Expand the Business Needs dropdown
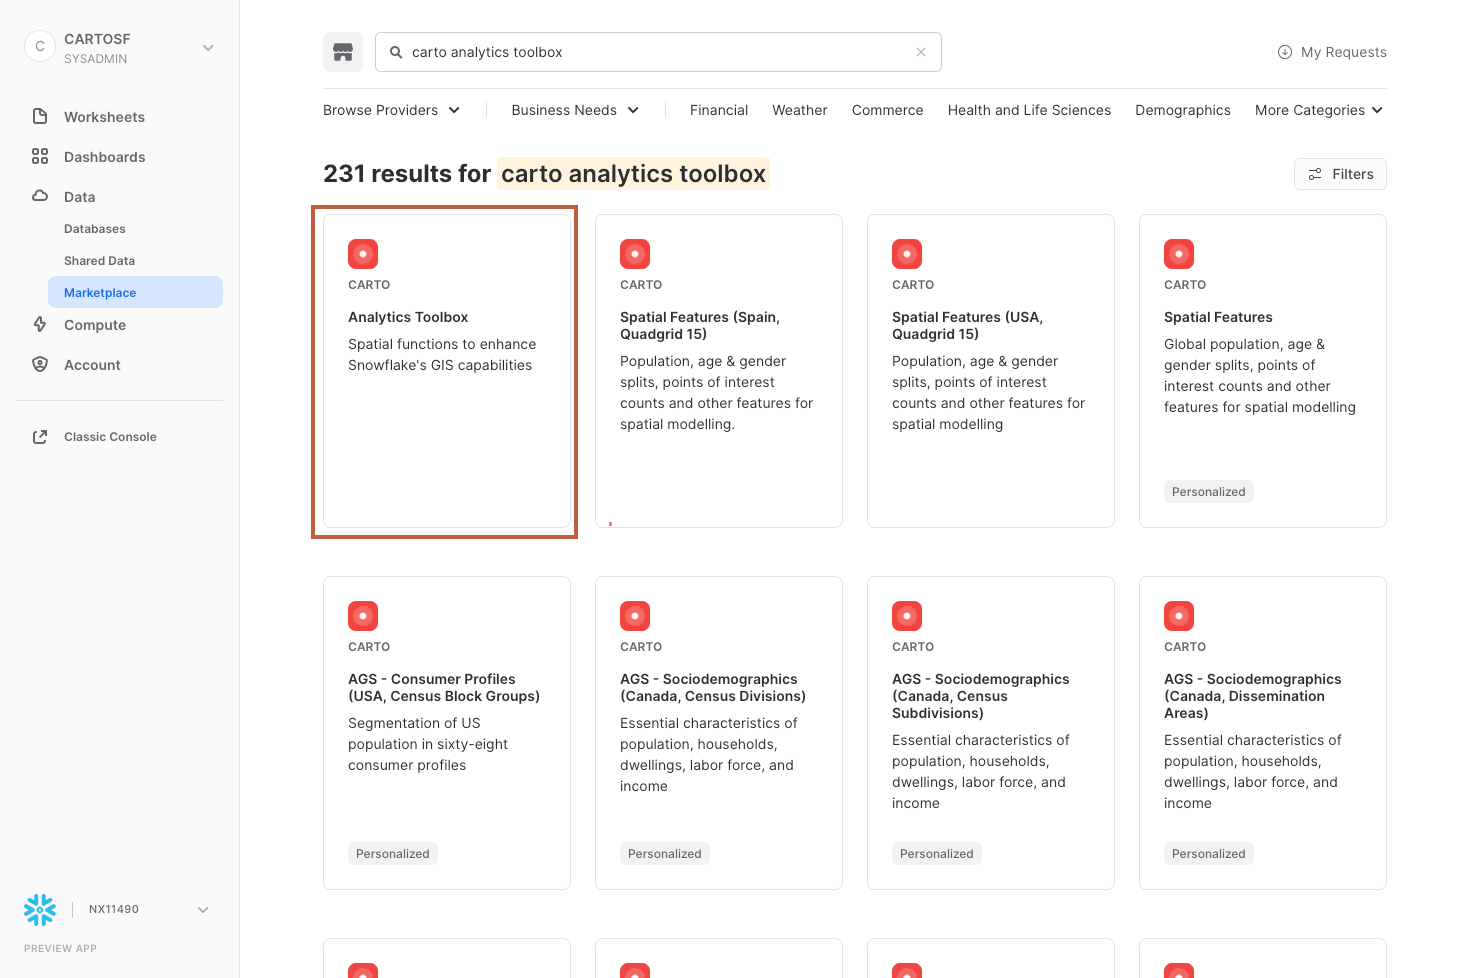The height and width of the screenshot is (978, 1470). pyautogui.click(x=575, y=110)
